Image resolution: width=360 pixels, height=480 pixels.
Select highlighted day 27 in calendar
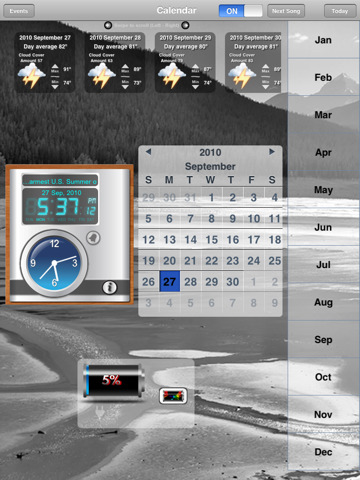pos(170,281)
